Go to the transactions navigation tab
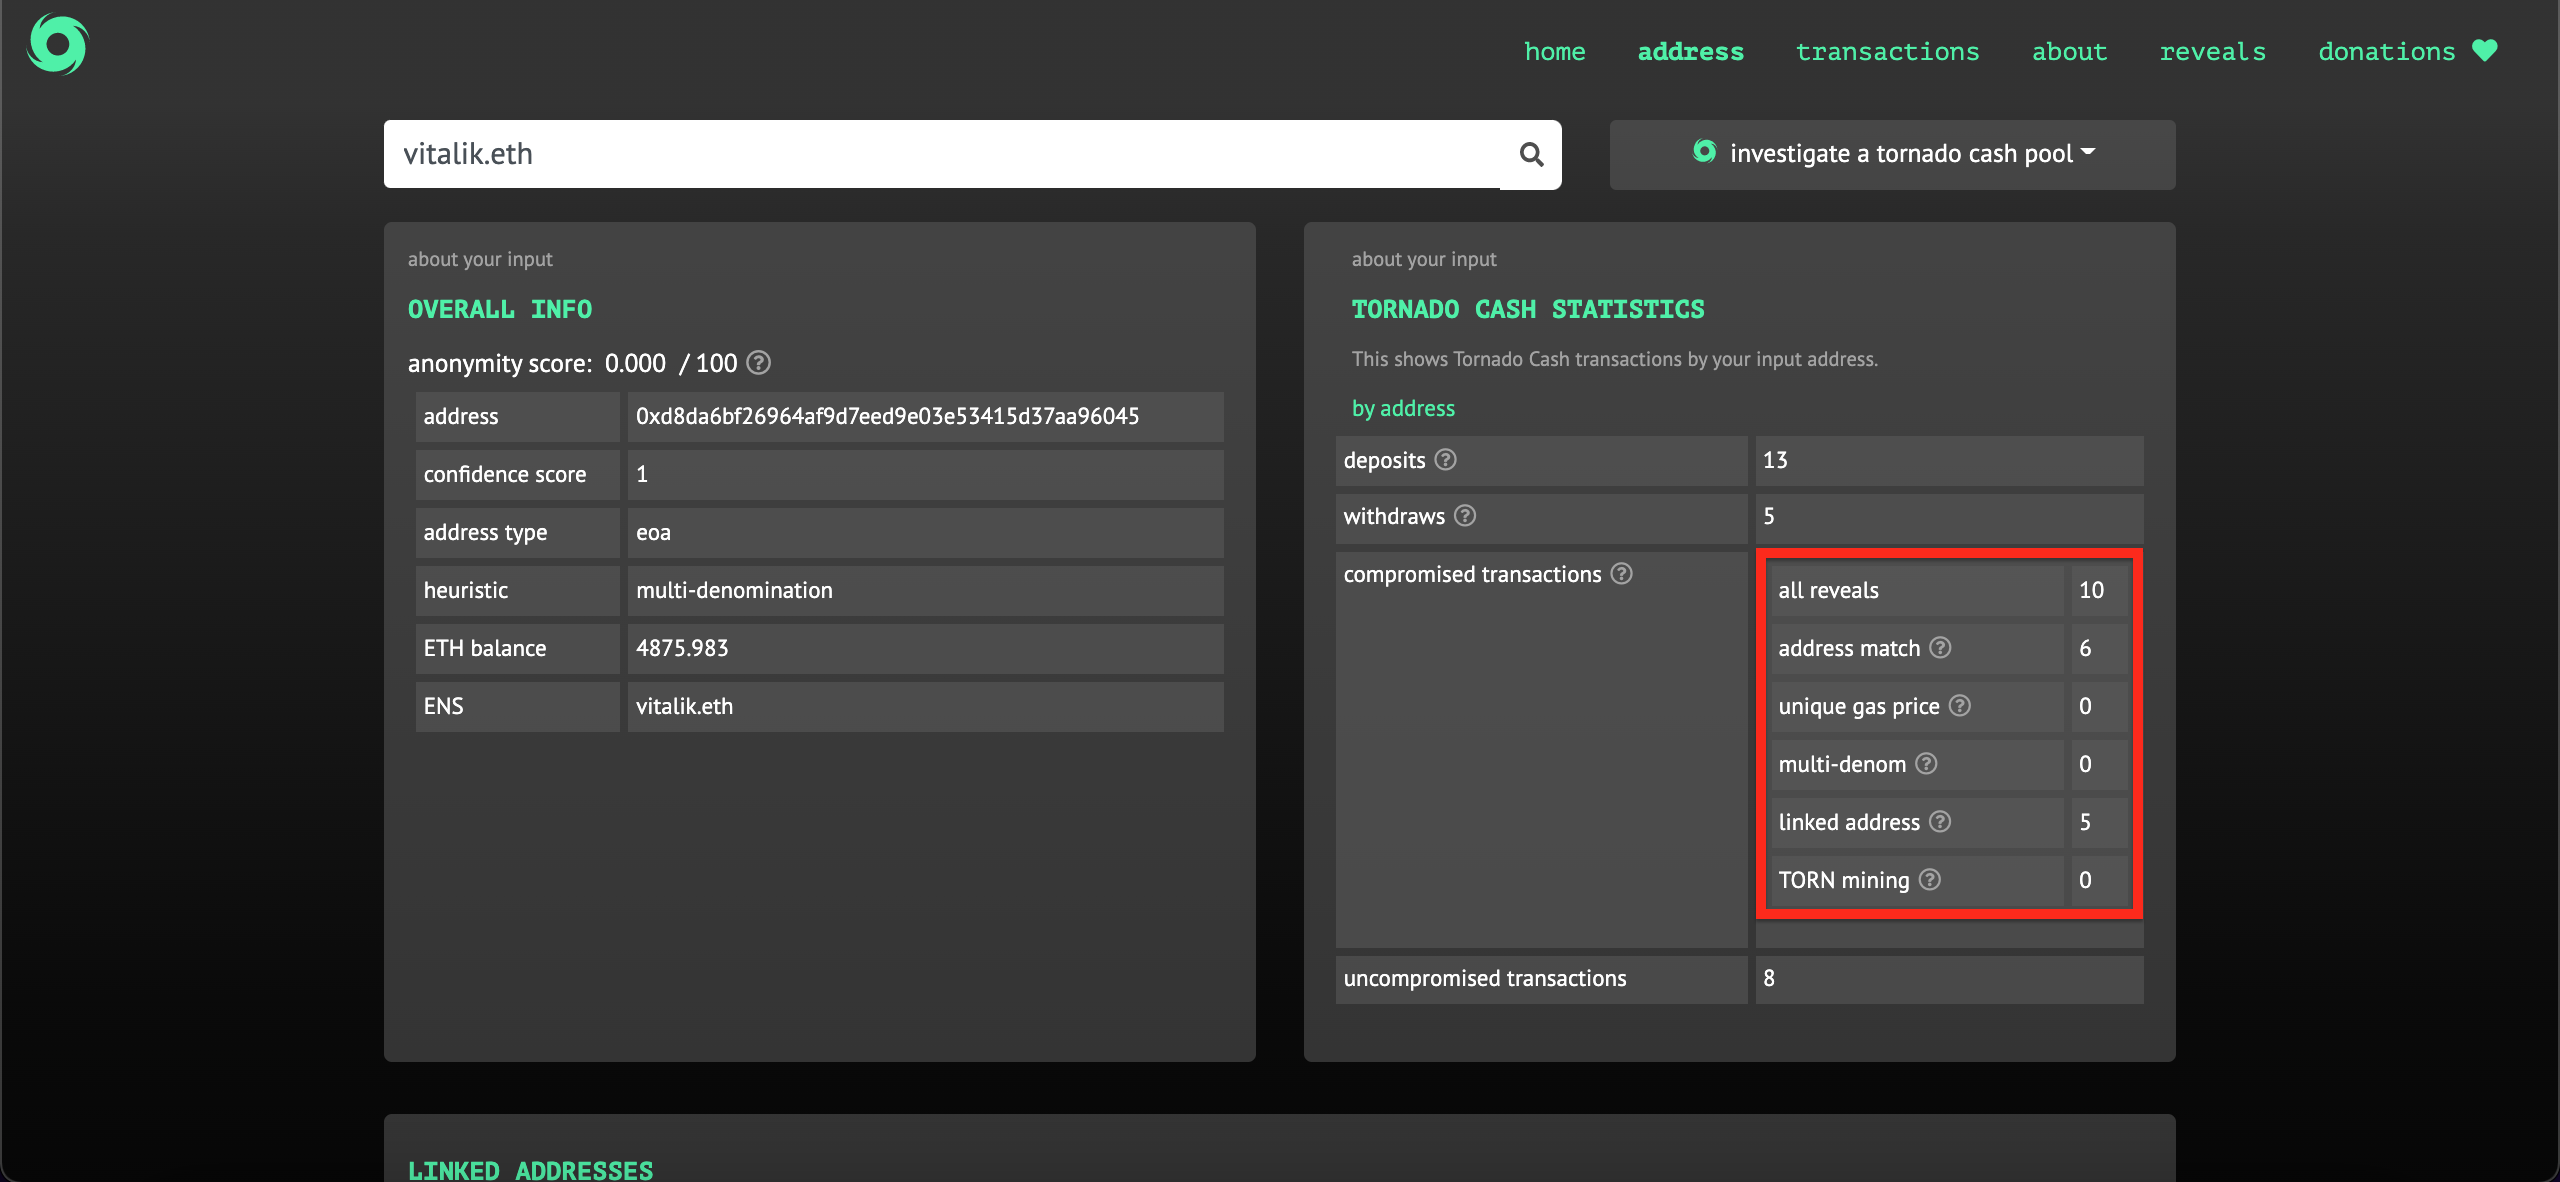Screen dimensions: 2560x1182 coord(1887,52)
